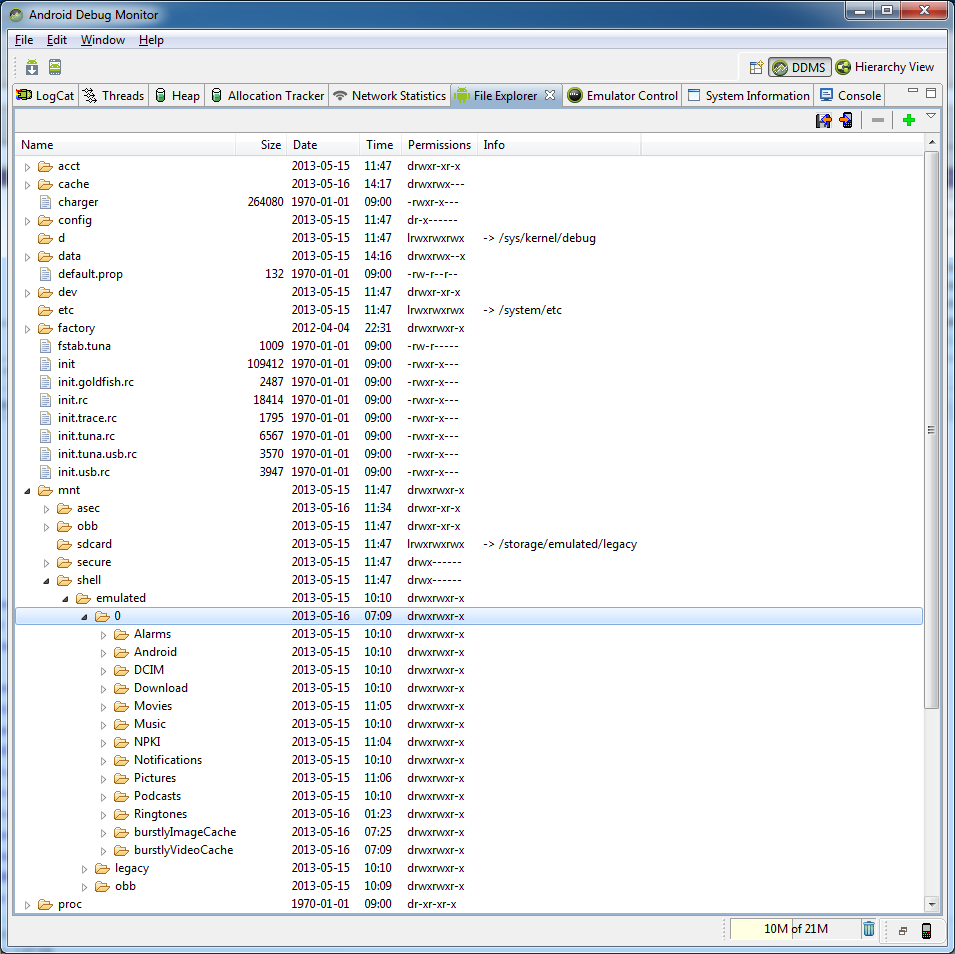Viewport: 955px width, 954px height.
Task: Run garbage collector trash icon
Action: (869, 929)
